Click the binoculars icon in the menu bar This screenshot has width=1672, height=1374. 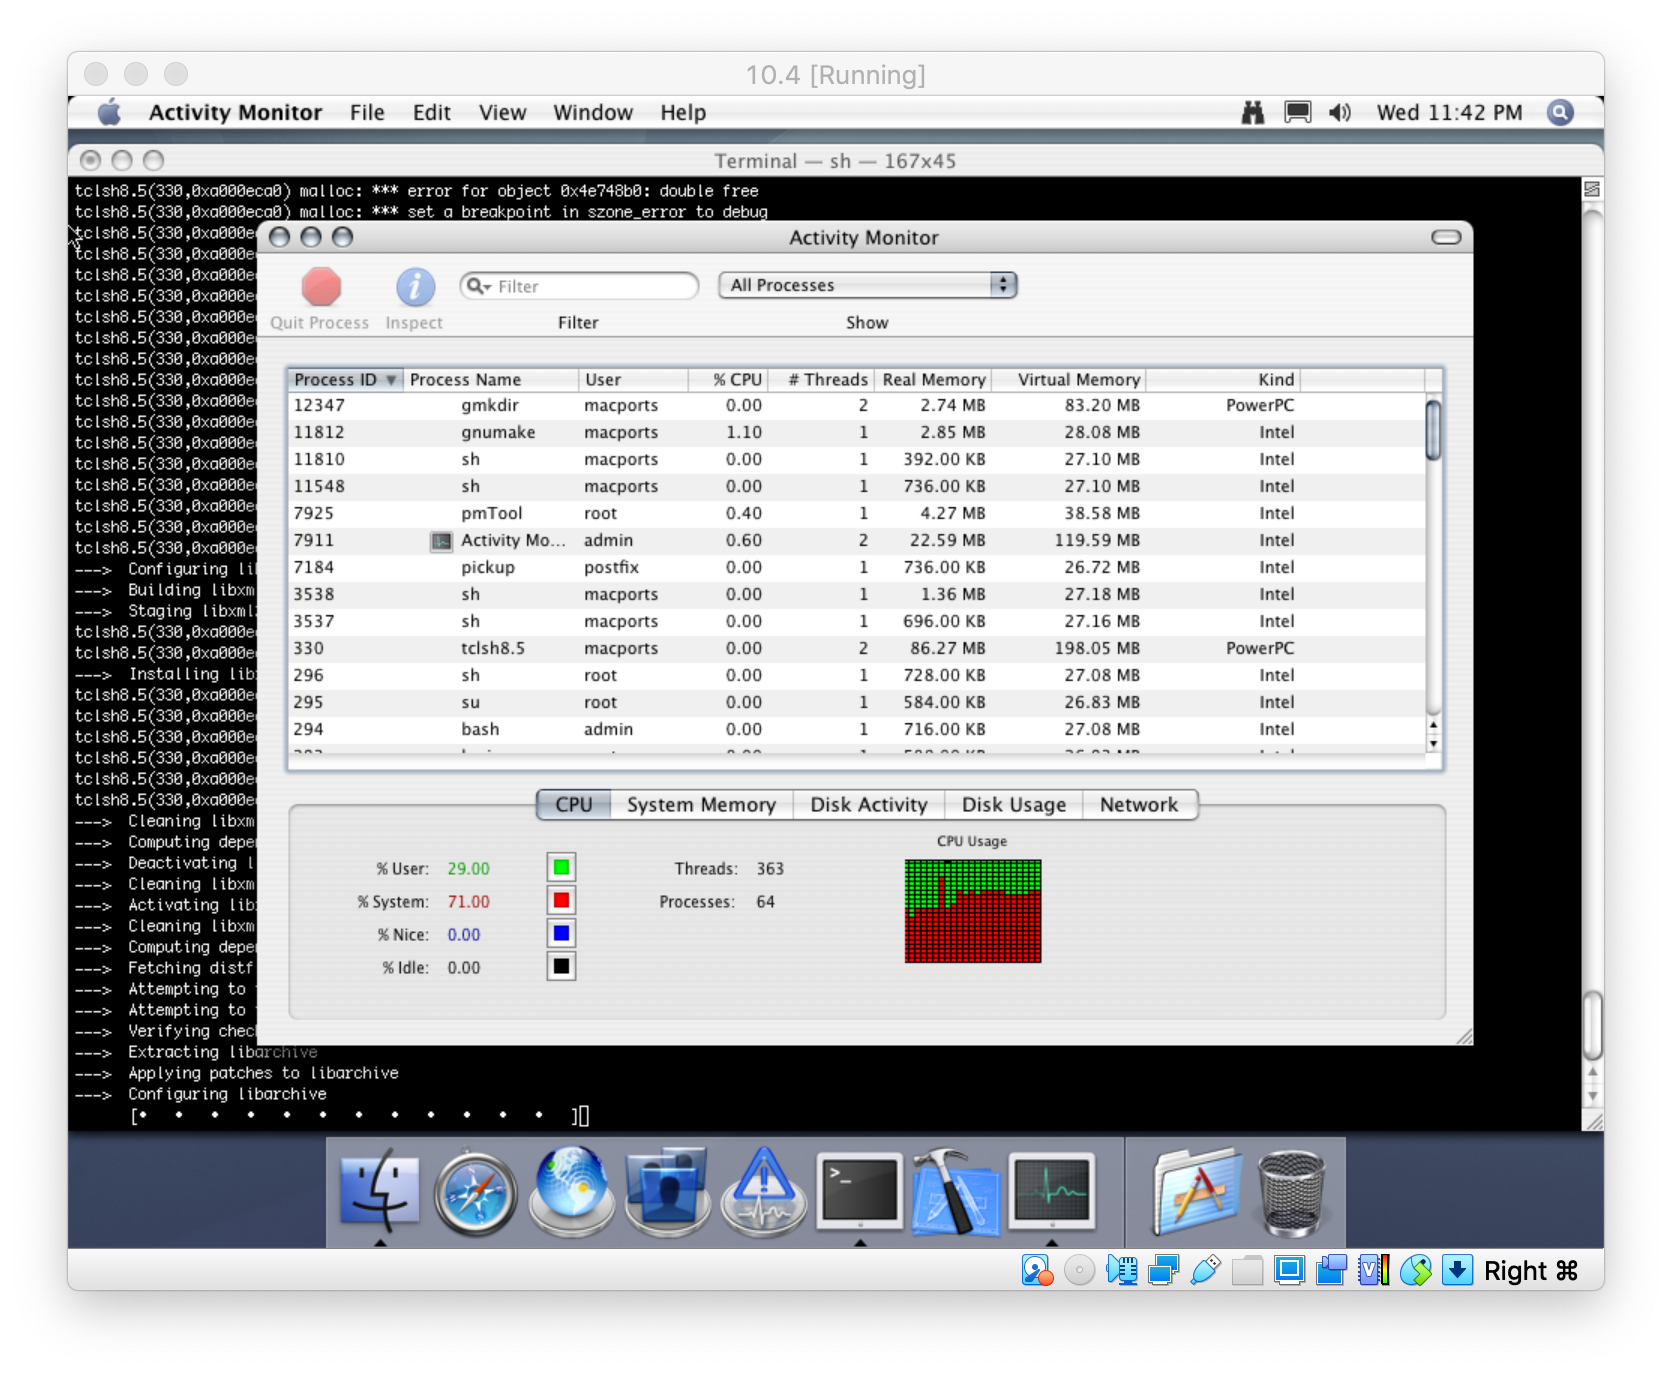click(1252, 112)
